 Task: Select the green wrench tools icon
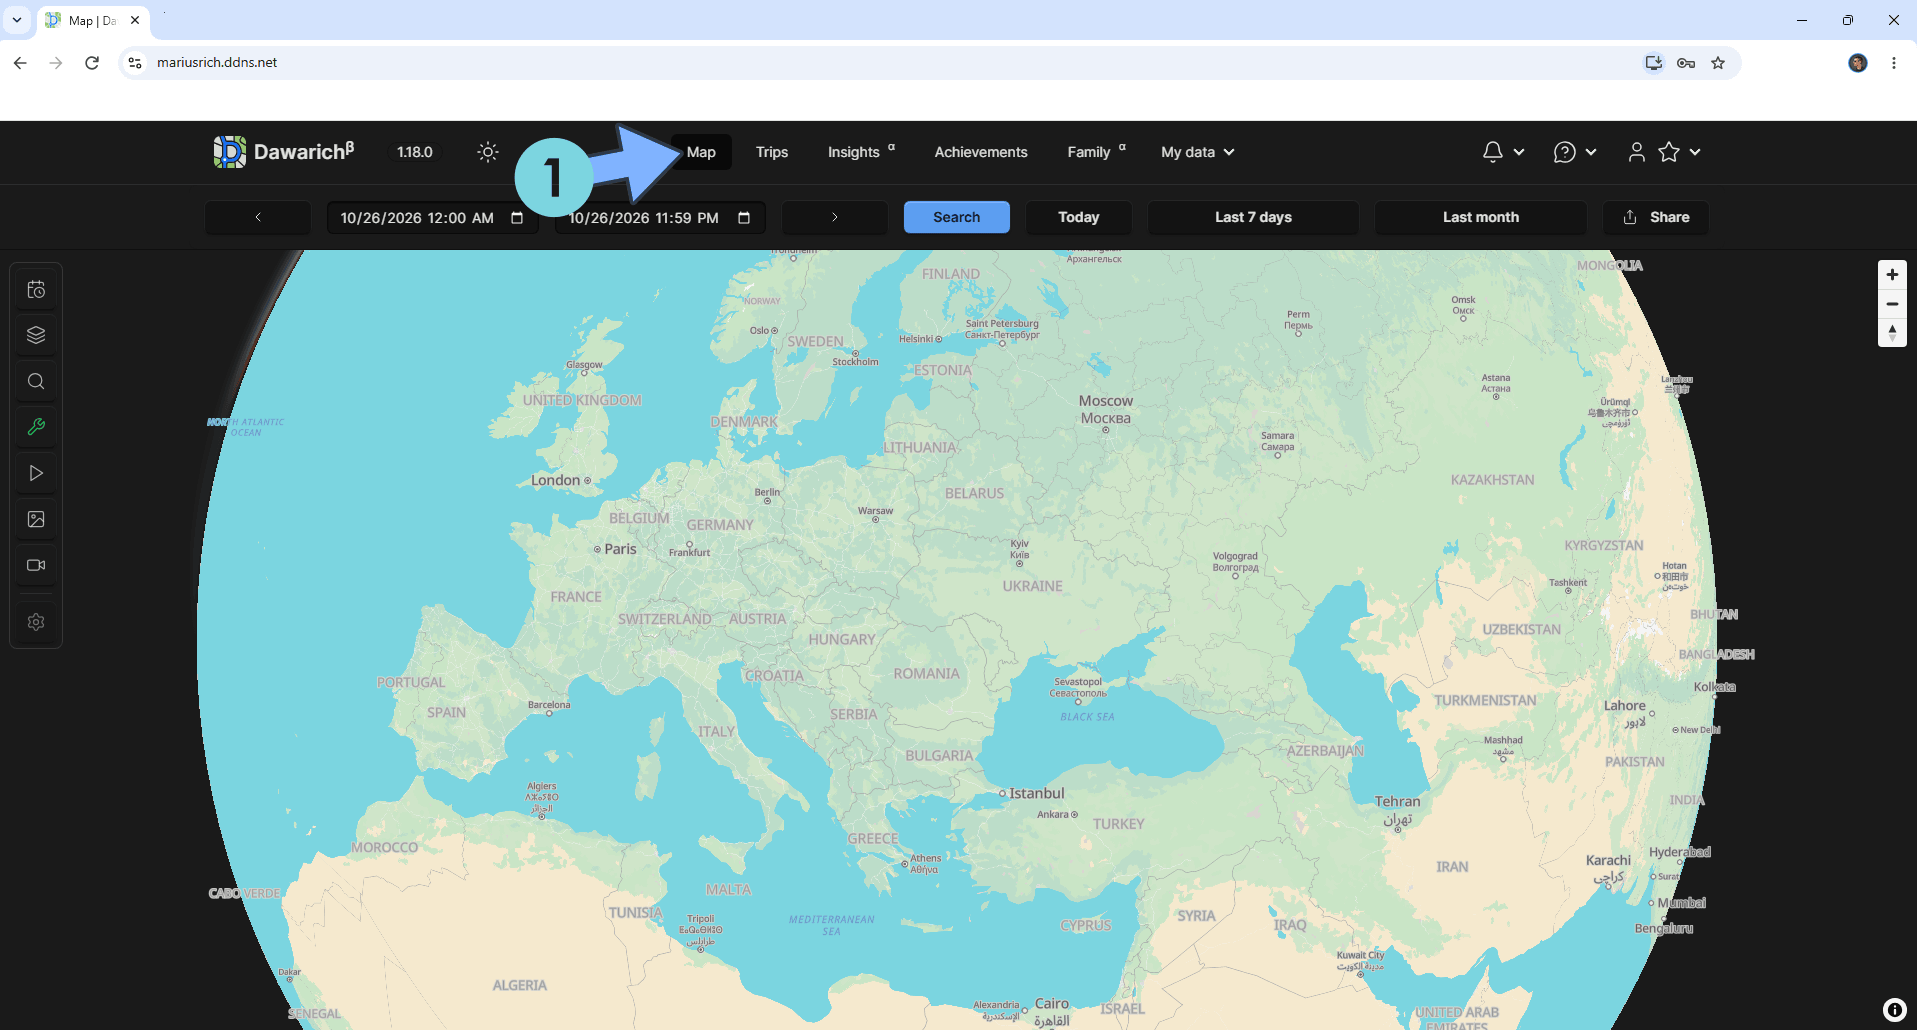tap(36, 427)
